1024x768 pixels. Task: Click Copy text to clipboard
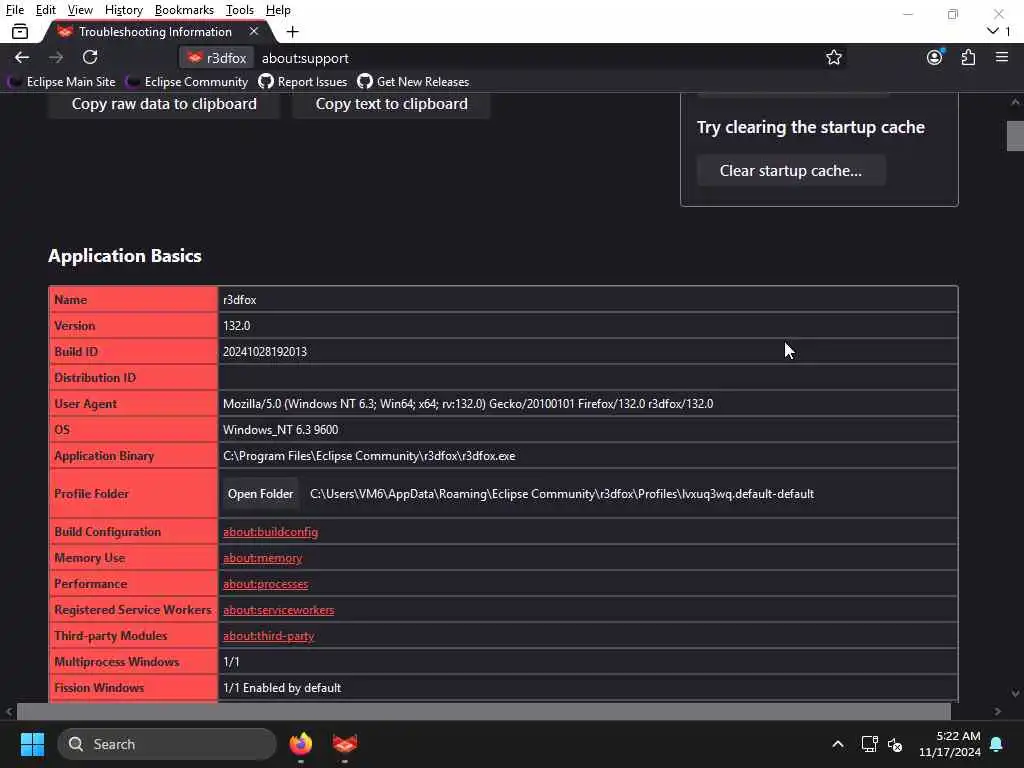pyautogui.click(x=391, y=104)
